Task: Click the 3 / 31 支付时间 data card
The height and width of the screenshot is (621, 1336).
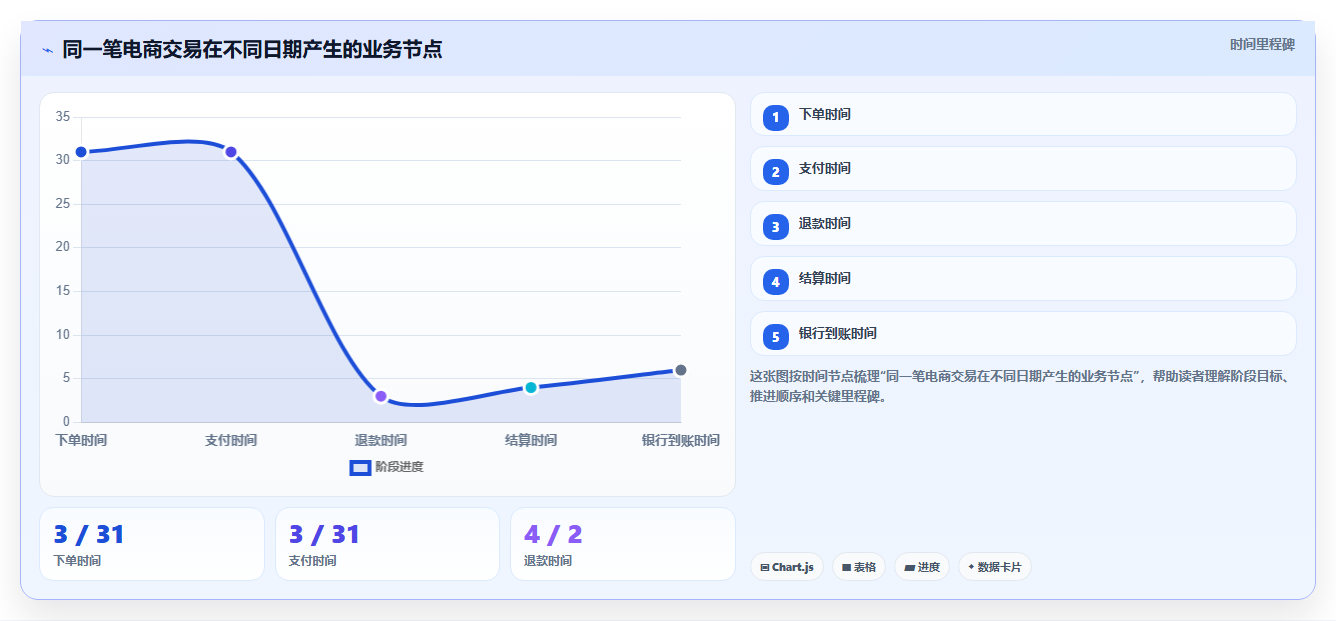Action: (387, 544)
